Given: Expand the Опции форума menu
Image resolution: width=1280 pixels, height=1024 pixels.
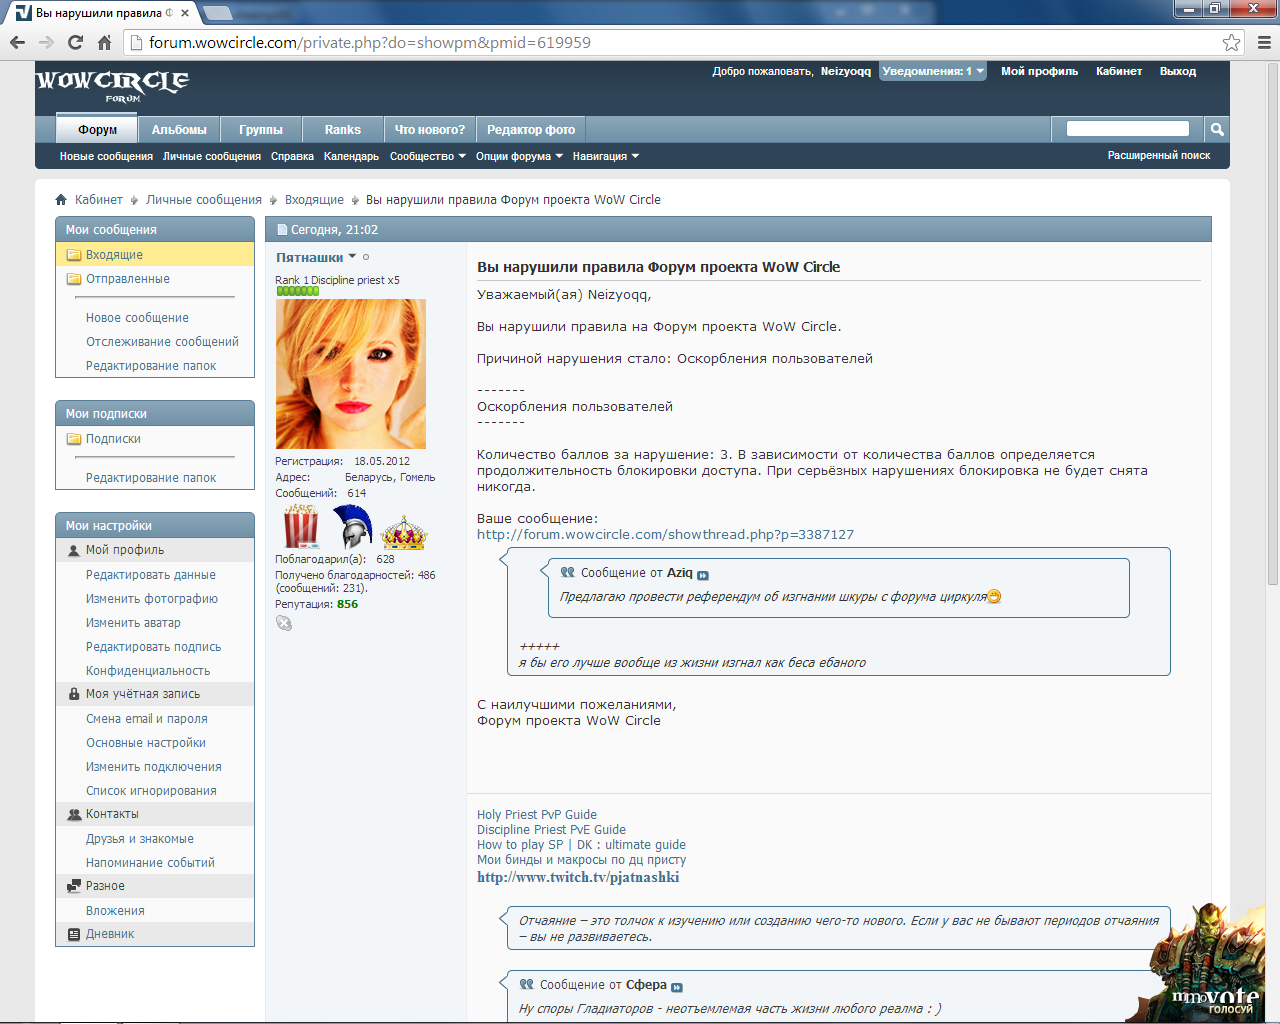Looking at the screenshot, I should [x=519, y=156].
